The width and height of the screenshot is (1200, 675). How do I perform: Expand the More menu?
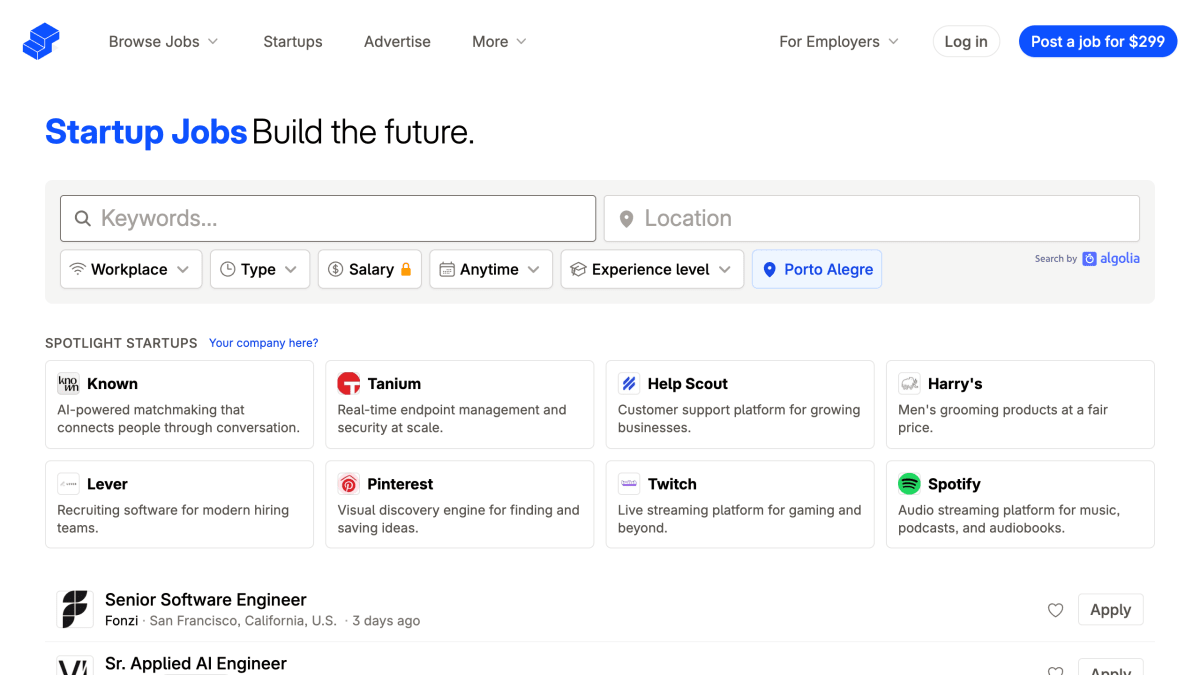tap(499, 42)
